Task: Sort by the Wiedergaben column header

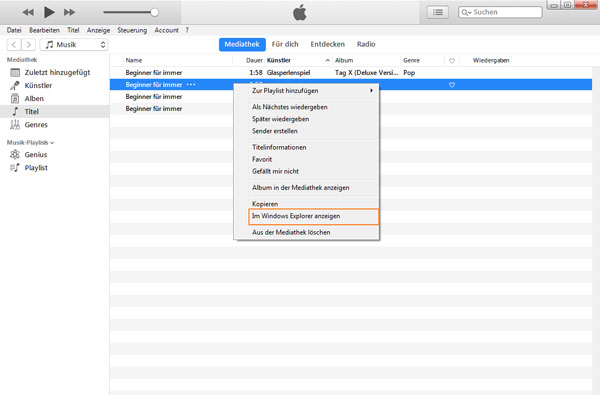Action: point(491,60)
